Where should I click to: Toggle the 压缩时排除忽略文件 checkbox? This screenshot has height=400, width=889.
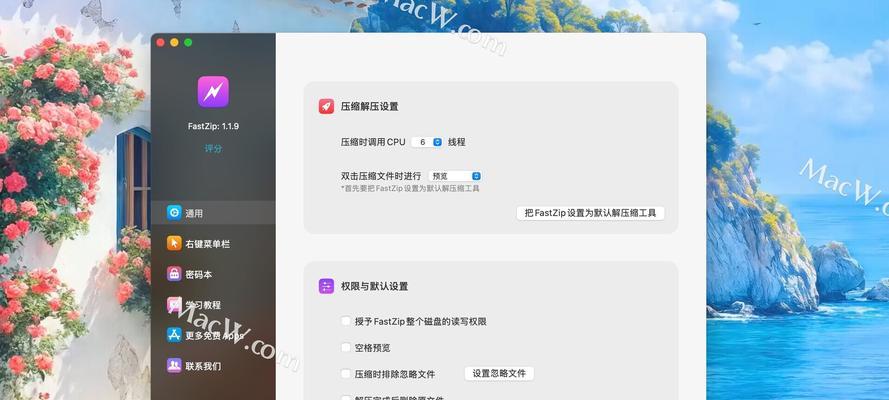345,373
